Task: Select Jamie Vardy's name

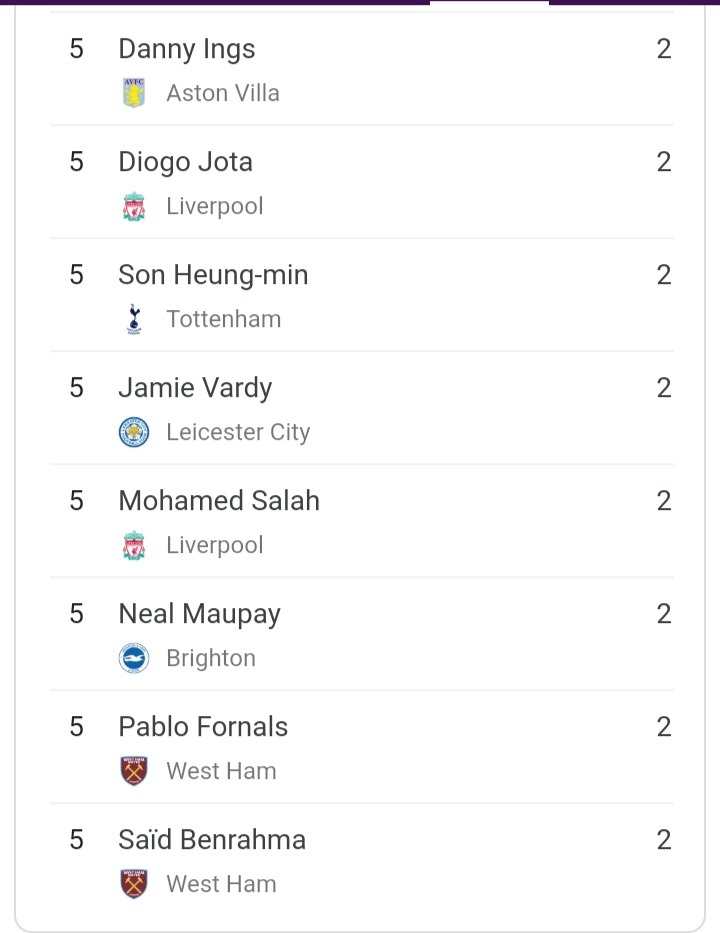Action: (195, 389)
